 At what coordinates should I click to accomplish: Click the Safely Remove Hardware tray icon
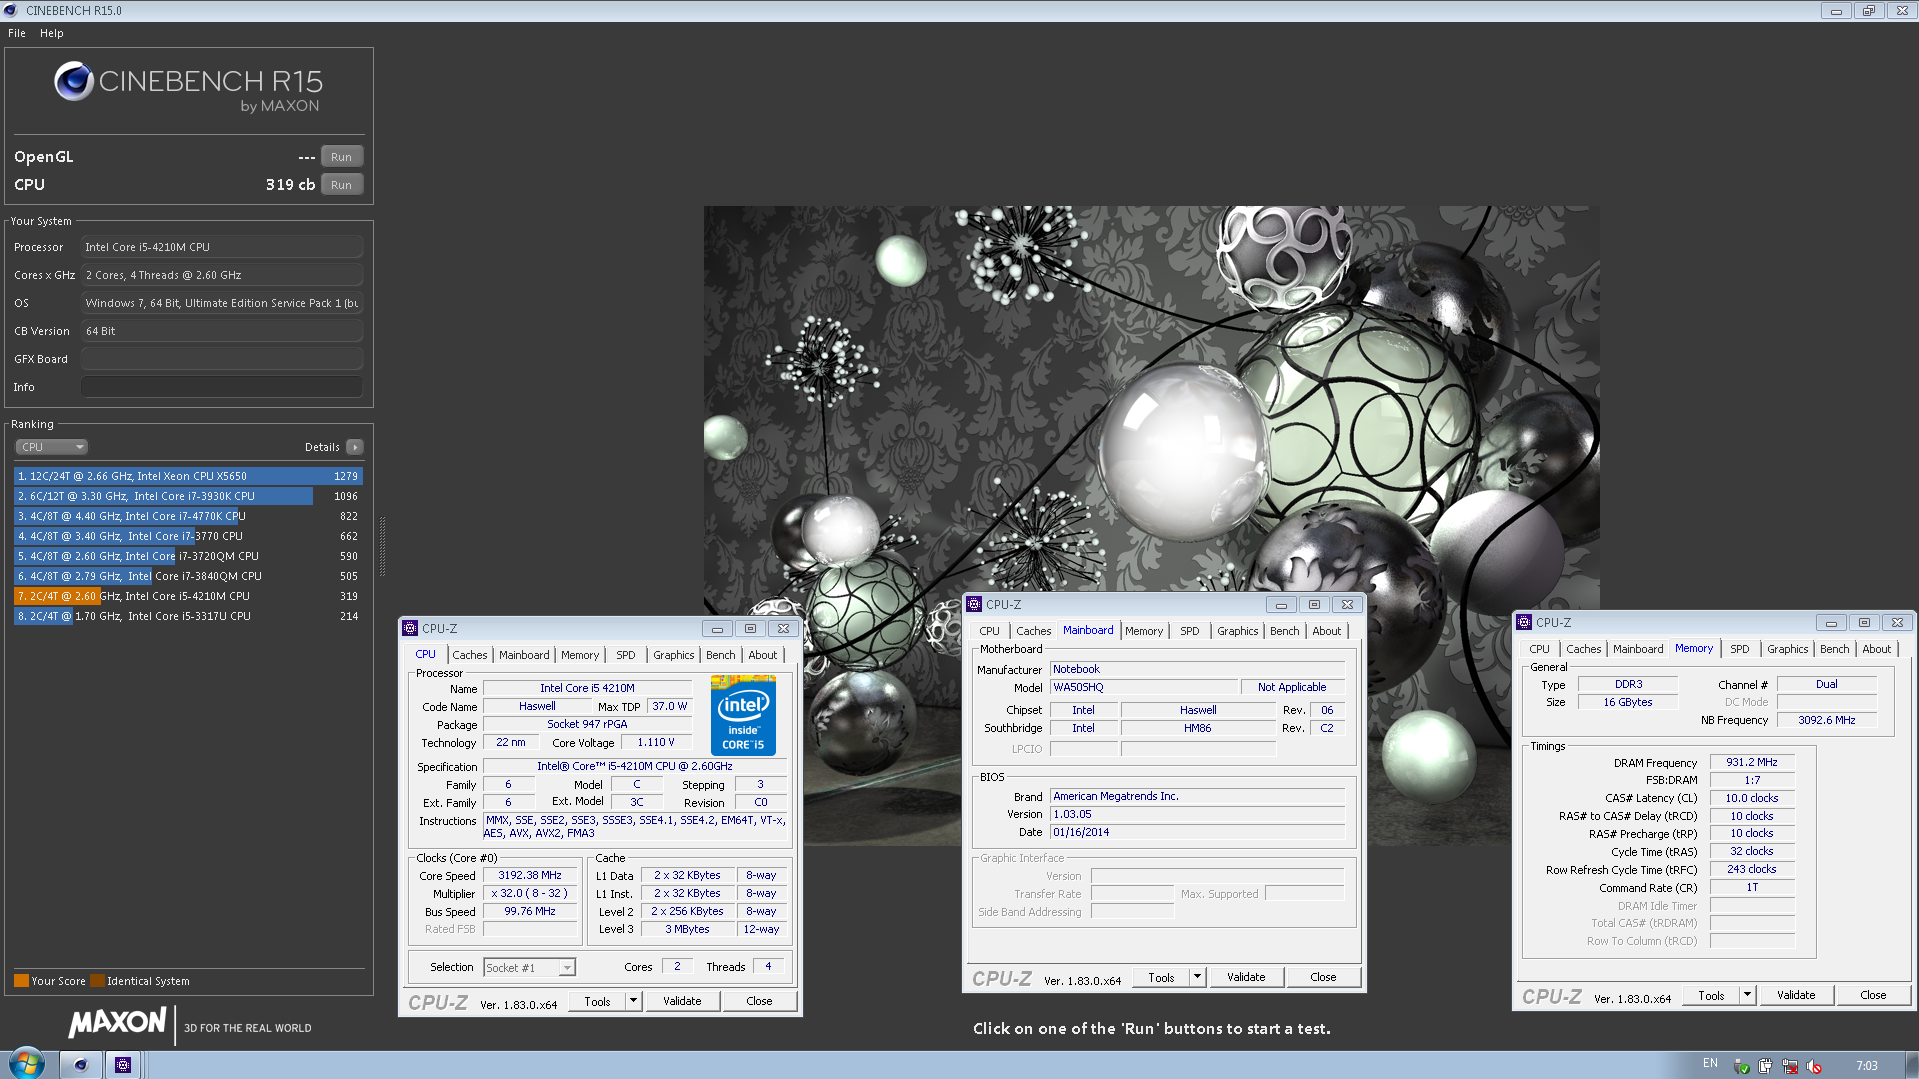1742,1066
